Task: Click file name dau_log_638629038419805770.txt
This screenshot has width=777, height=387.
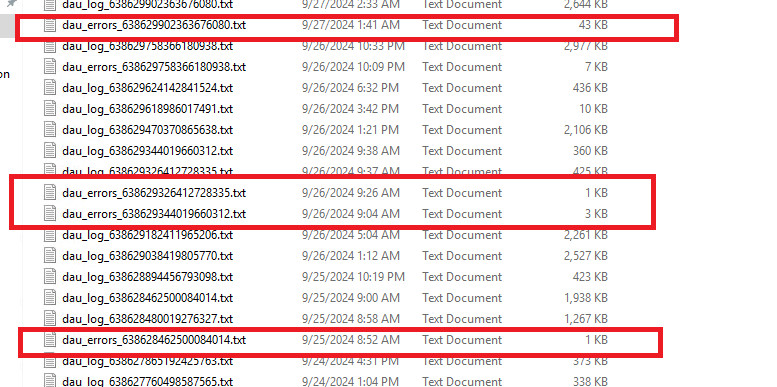Action: 148,256
